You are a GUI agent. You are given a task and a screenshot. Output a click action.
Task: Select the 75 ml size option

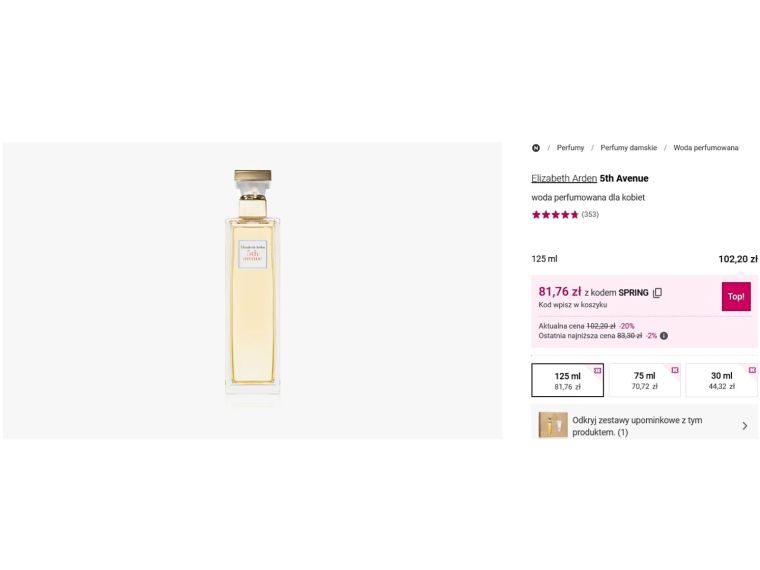click(644, 381)
